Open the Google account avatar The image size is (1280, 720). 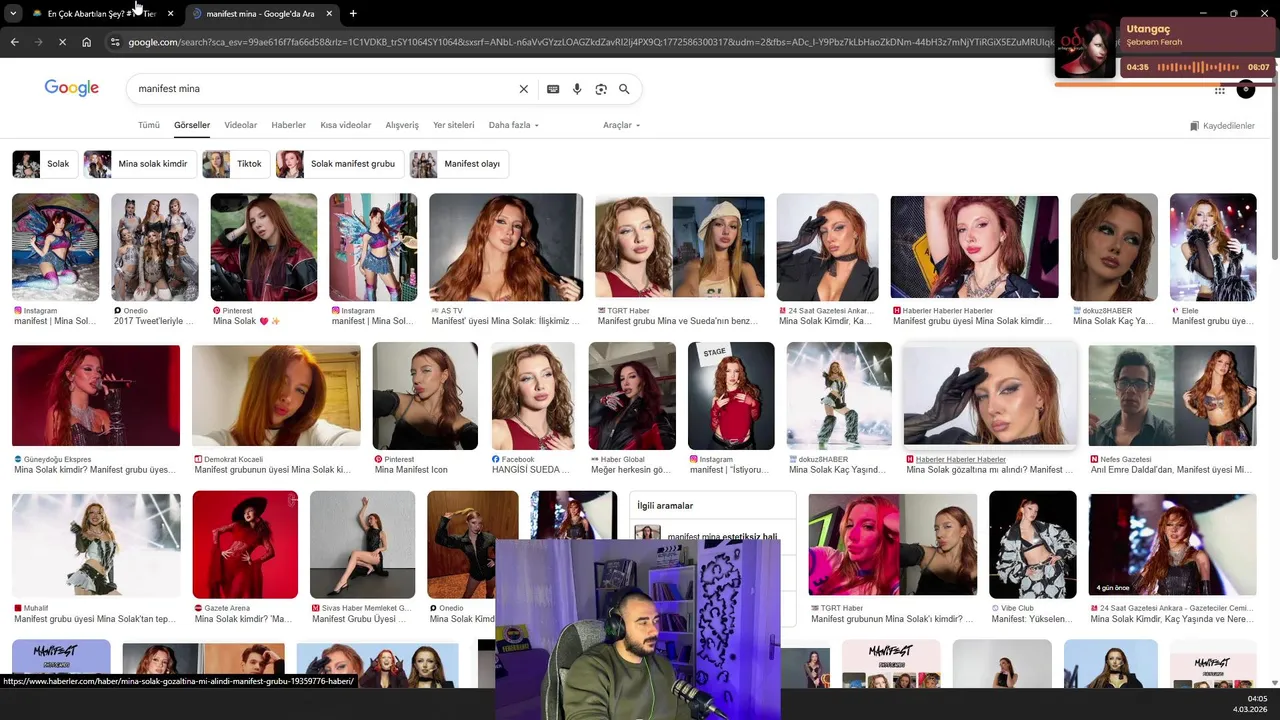click(1245, 90)
